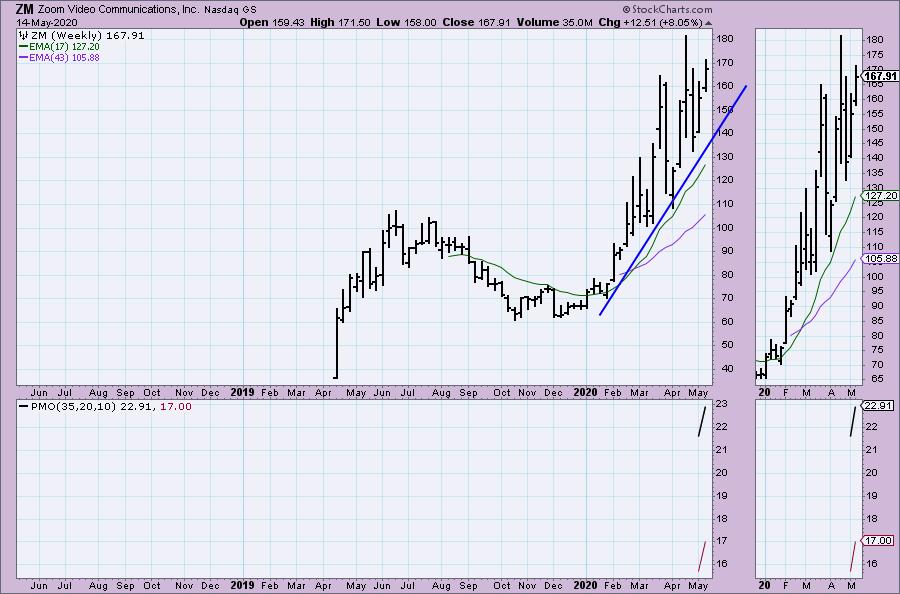
Task: Click the small triangle after the Chg value
Action: [x=708, y=23]
